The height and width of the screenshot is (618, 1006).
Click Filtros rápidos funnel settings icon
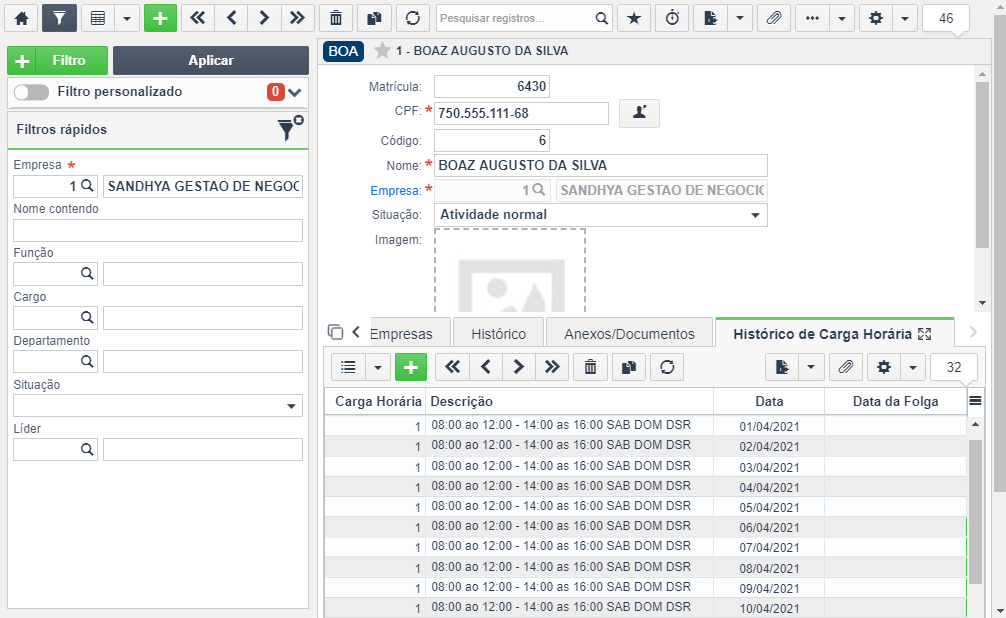[x=289, y=128]
